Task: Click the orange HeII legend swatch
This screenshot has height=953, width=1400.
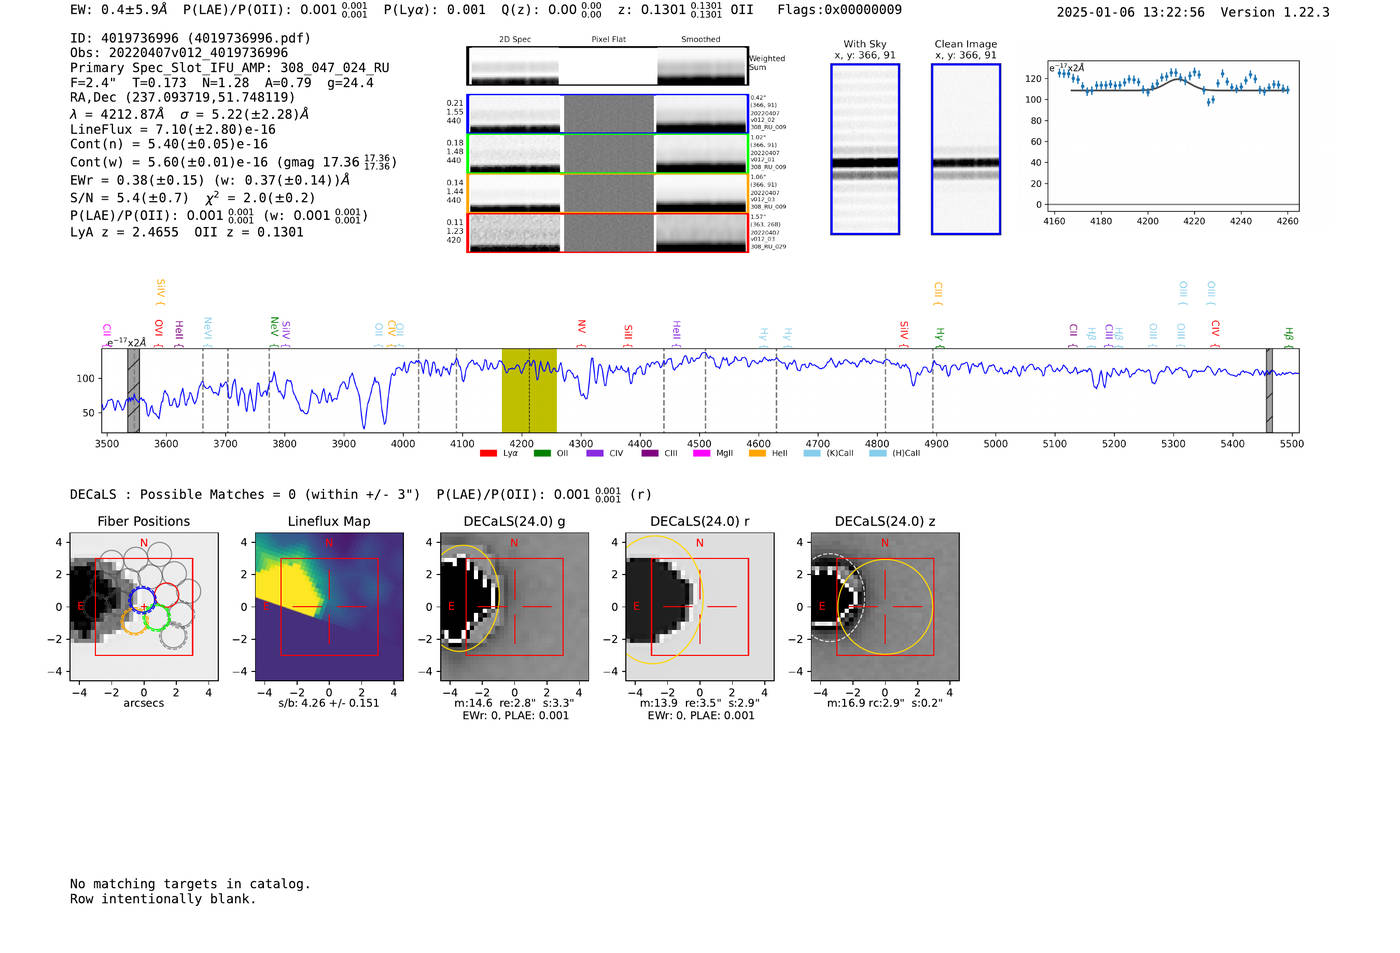Action: coord(757,453)
